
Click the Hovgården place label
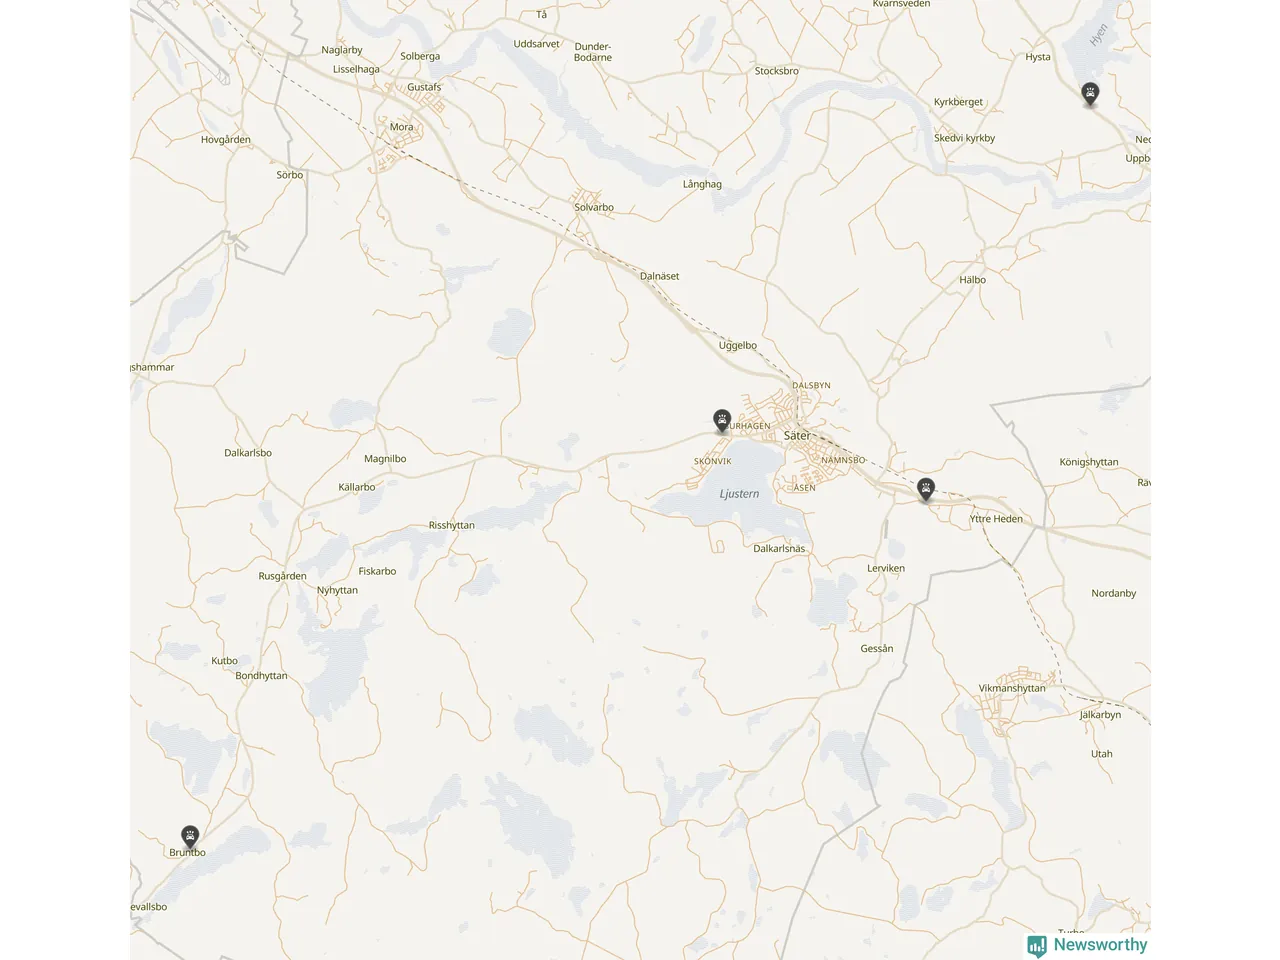[226, 140]
